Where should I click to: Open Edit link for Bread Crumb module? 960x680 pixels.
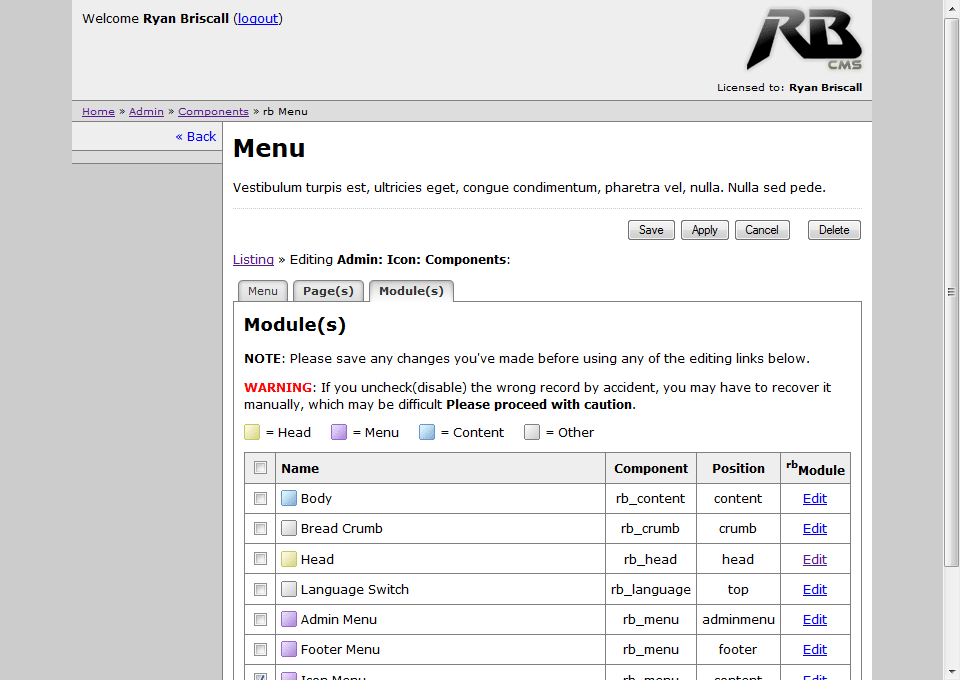pyautogui.click(x=815, y=528)
